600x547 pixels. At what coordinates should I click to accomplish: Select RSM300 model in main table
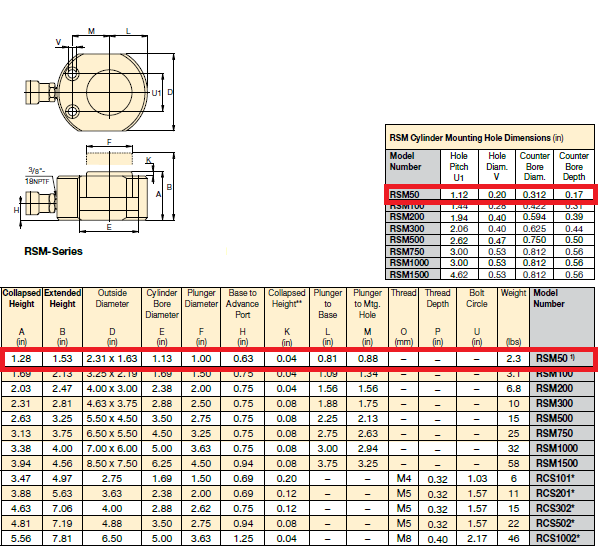554,403
